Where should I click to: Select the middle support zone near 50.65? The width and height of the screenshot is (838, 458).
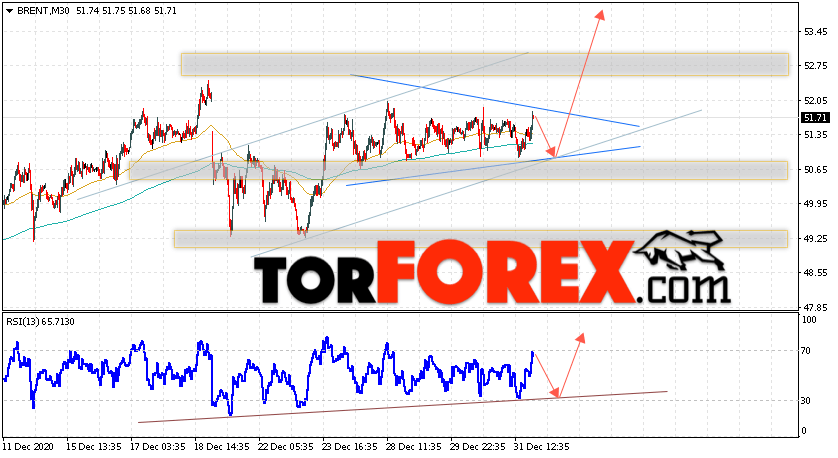point(459,170)
